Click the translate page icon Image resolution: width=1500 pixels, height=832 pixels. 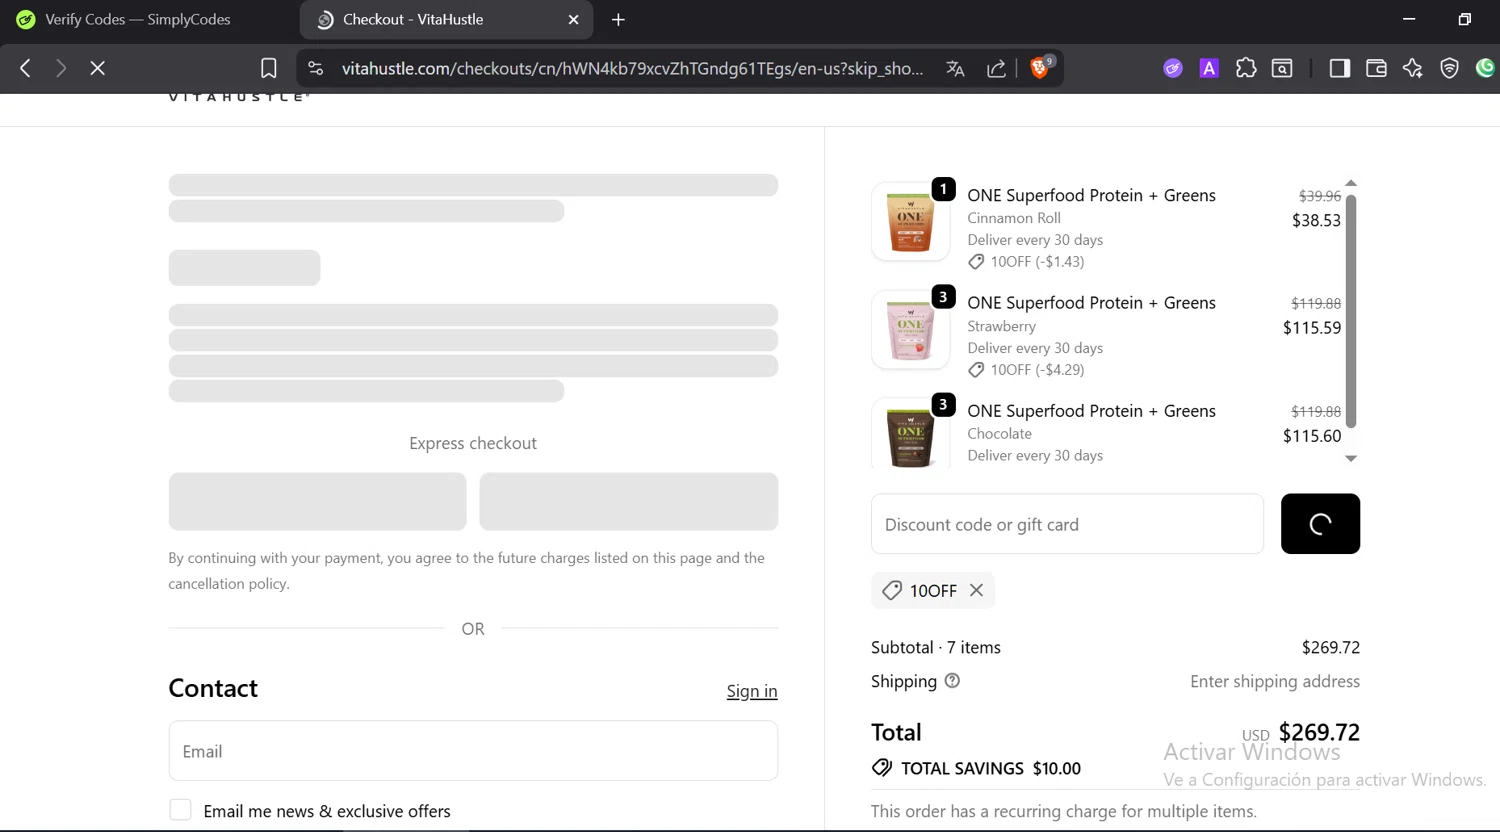coord(955,68)
